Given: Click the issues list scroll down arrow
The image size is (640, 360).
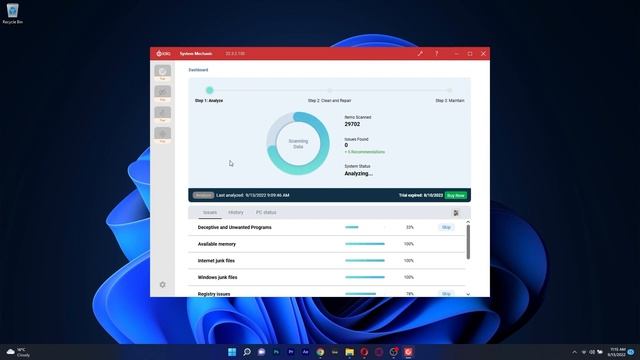Looking at the screenshot, I should point(468,294).
